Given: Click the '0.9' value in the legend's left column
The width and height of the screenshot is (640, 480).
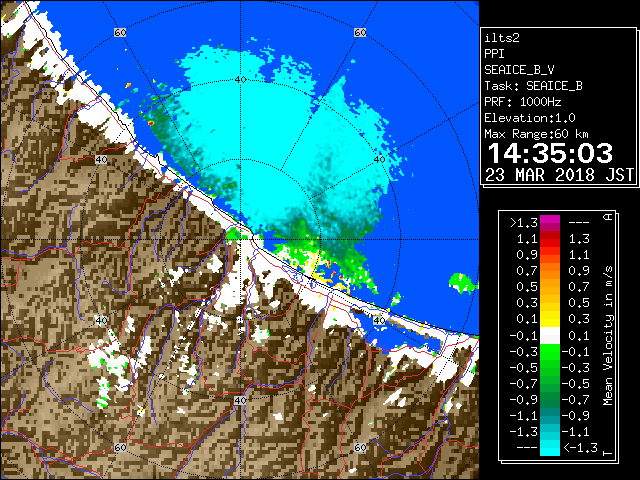Looking at the screenshot, I should pos(527,255).
